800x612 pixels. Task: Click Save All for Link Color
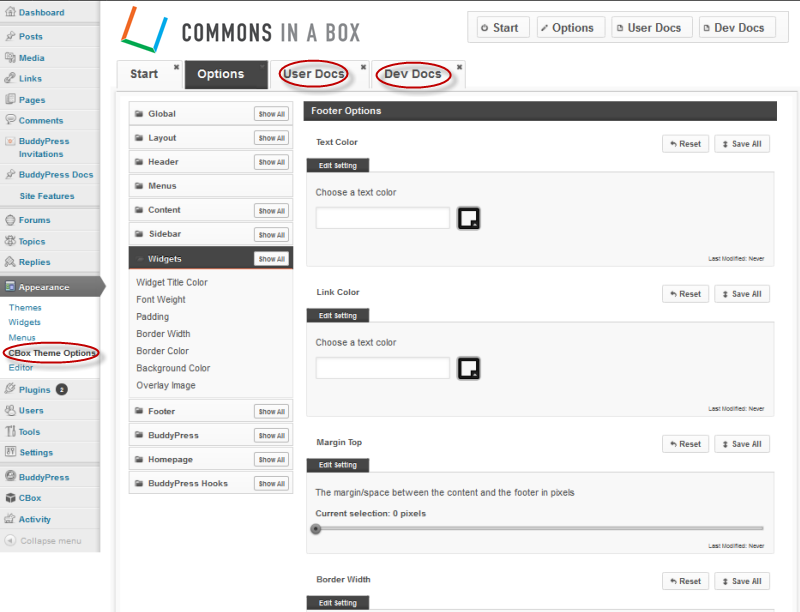pos(742,294)
